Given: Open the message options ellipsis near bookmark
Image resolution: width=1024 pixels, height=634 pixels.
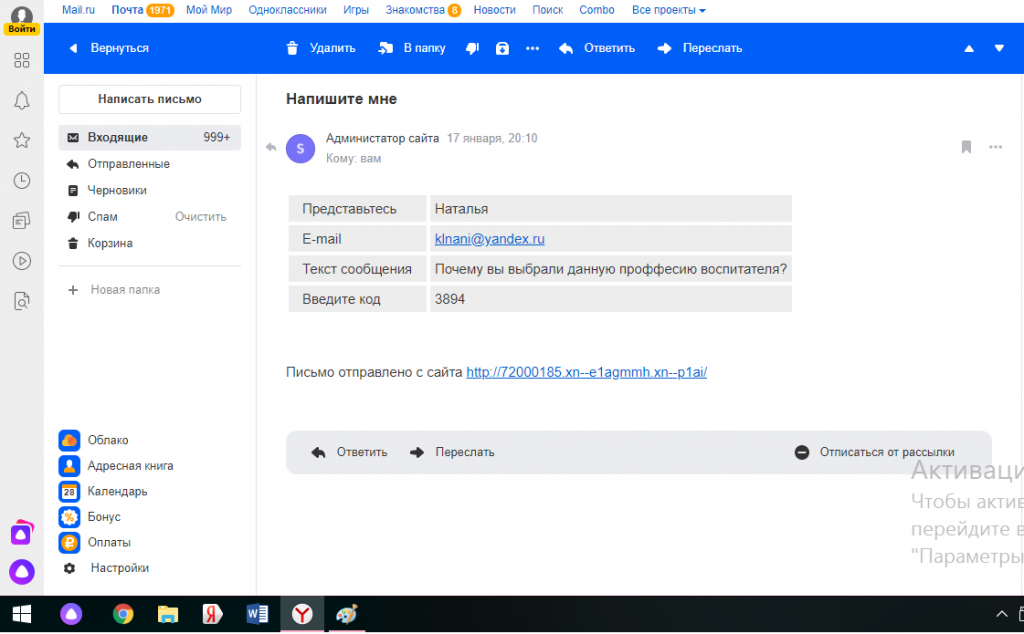Looking at the screenshot, I should 995,147.
